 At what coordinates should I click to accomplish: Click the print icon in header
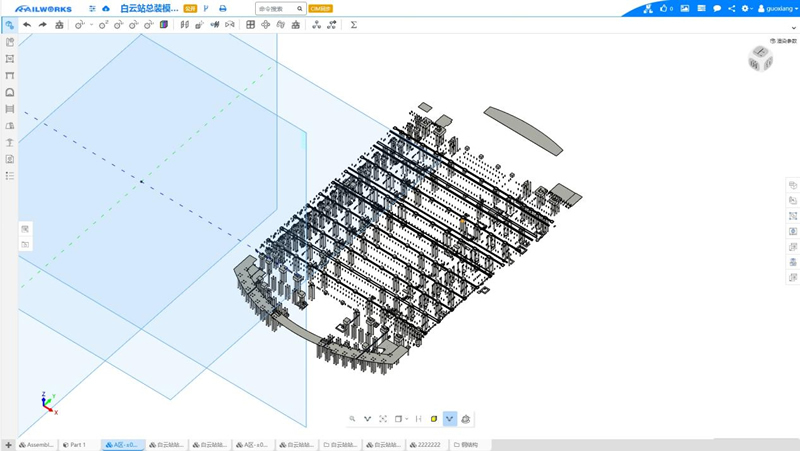pyautogui.click(x=222, y=9)
